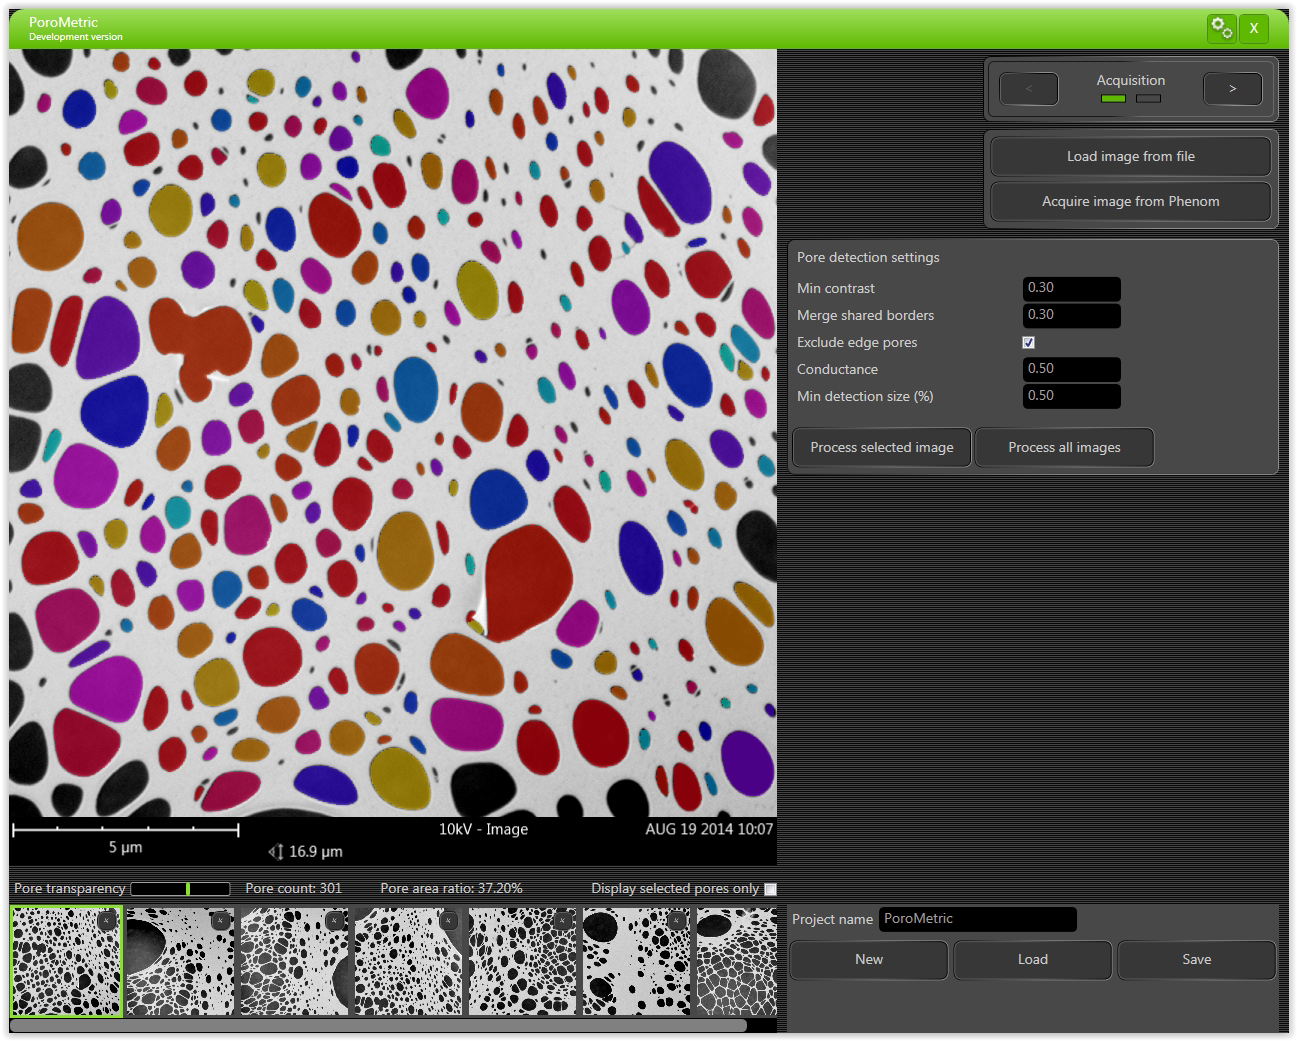Process the selected image

pos(881,447)
